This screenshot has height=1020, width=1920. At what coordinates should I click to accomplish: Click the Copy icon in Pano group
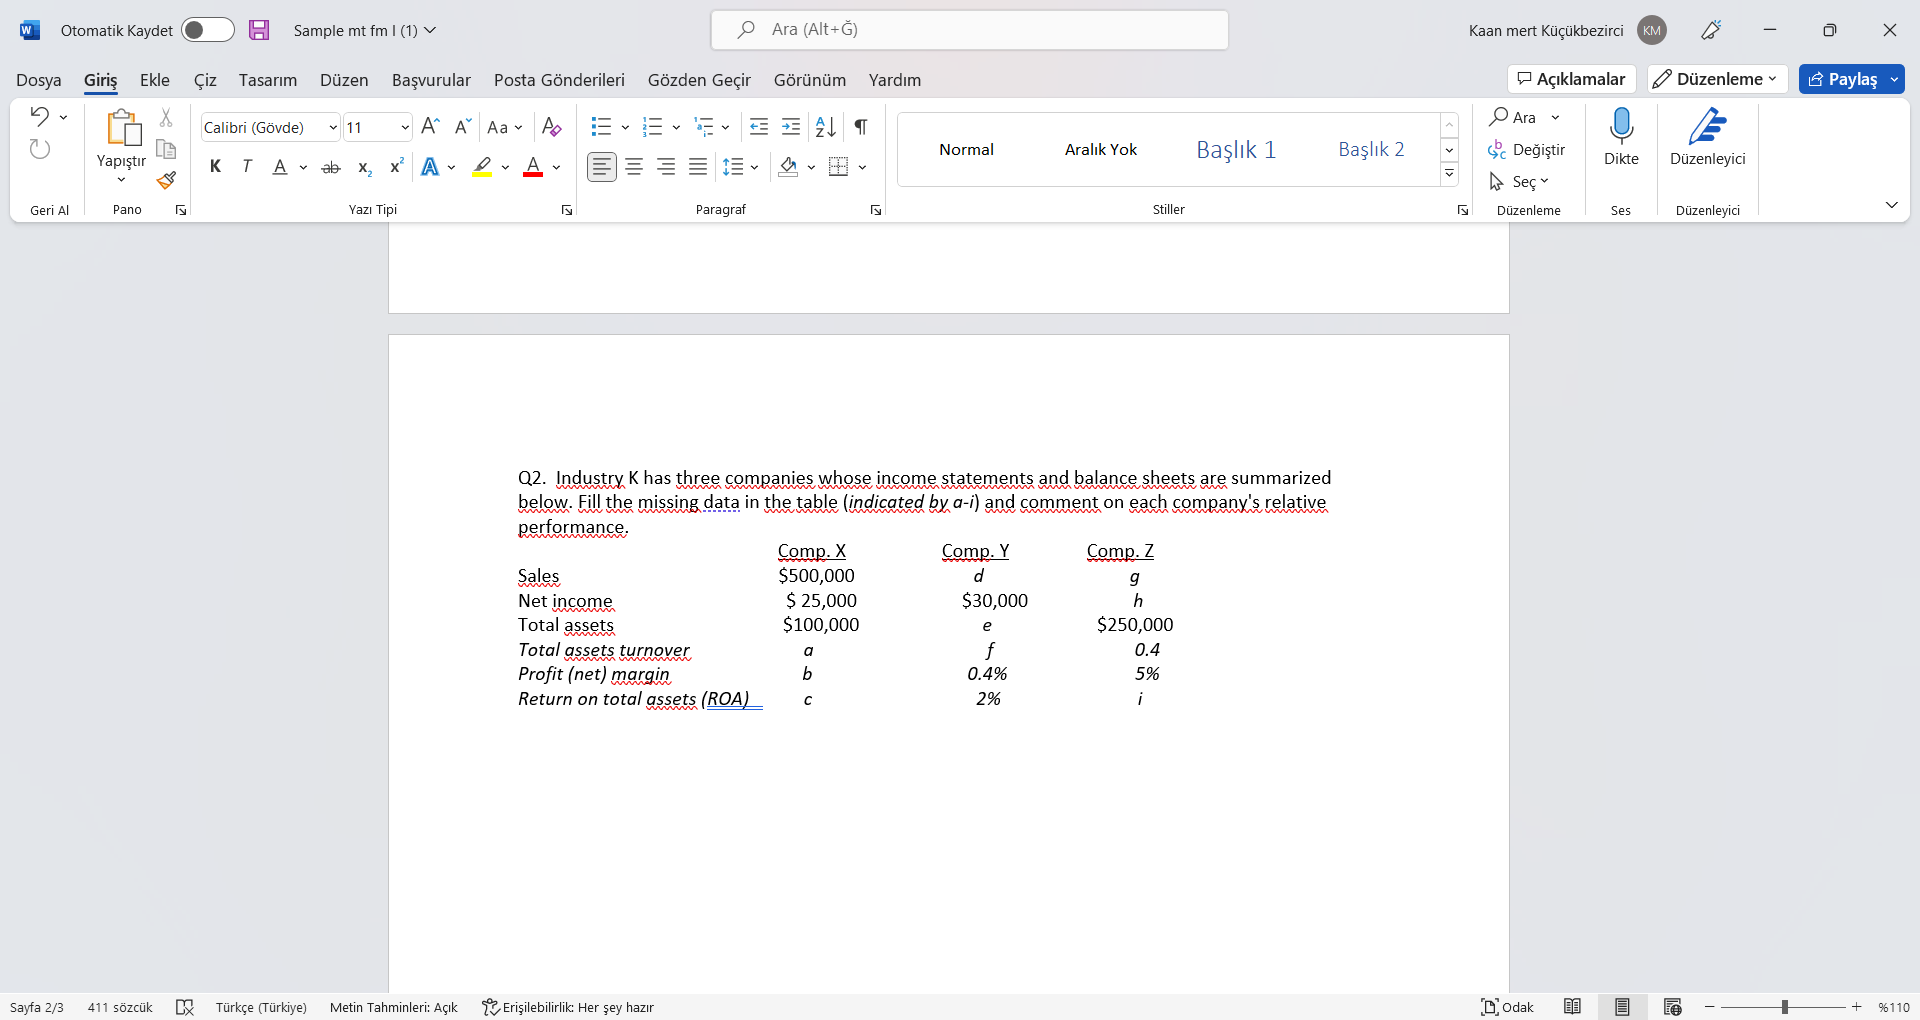(x=166, y=149)
